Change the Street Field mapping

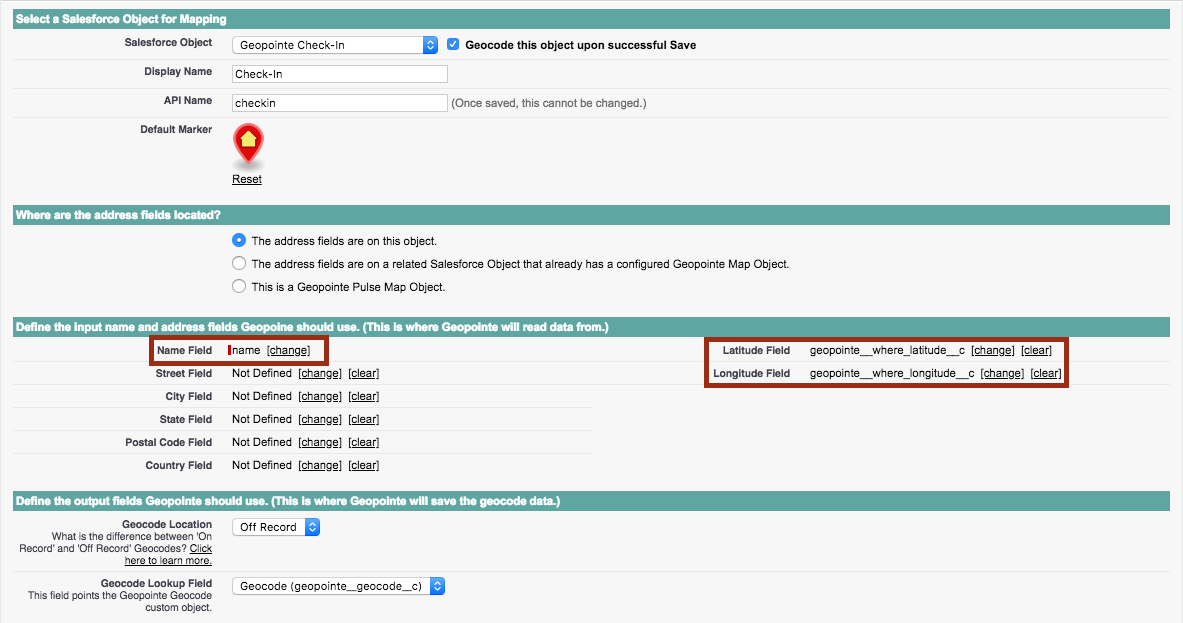click(320, 373)
